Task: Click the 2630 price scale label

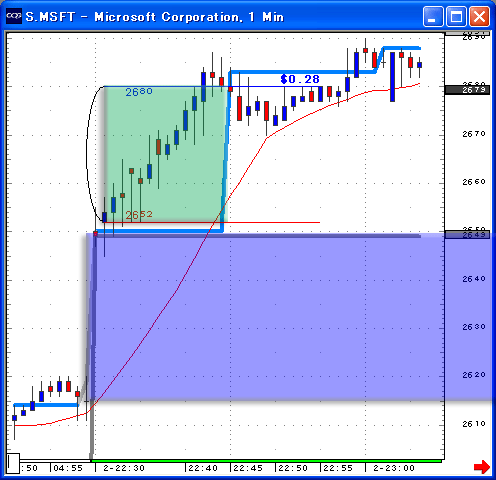Action: coord(474,327)
